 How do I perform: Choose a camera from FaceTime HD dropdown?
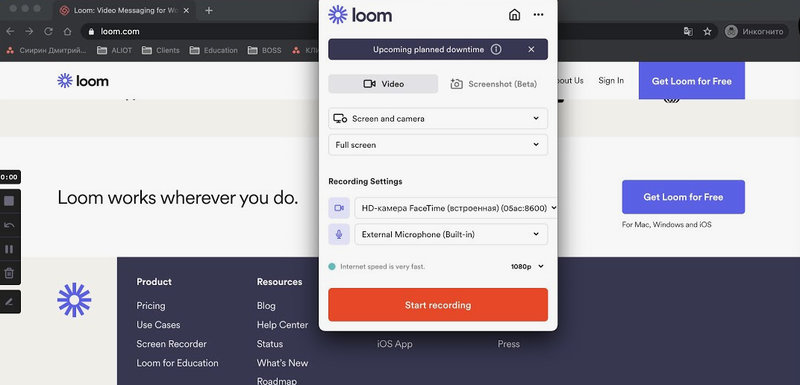pos(456,208)
